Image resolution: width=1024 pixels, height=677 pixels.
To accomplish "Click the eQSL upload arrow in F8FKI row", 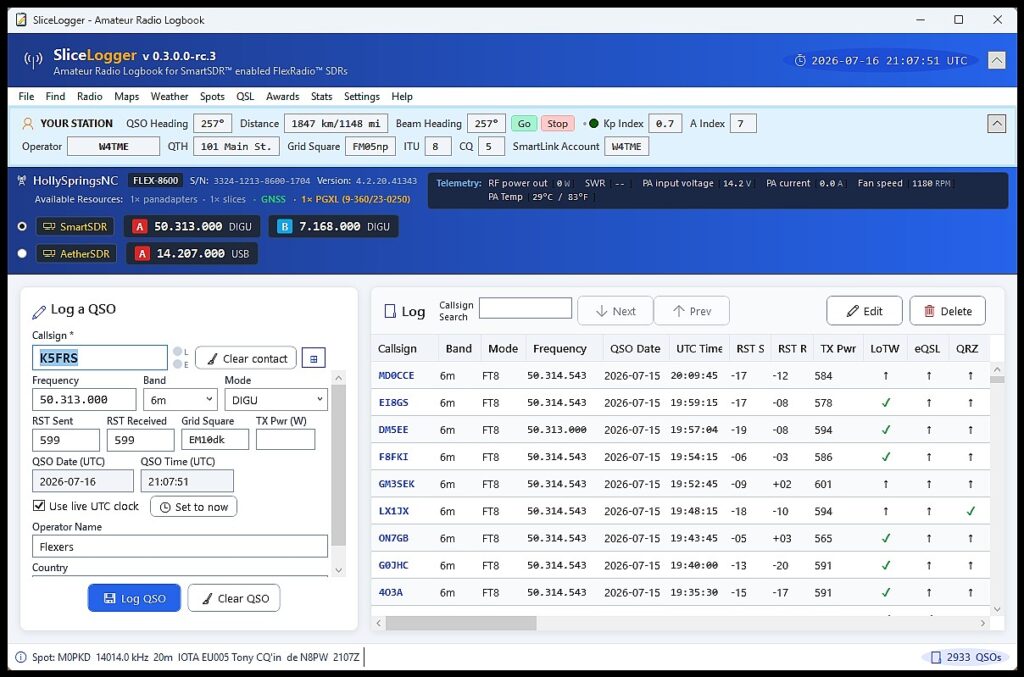I will (929, 457).
